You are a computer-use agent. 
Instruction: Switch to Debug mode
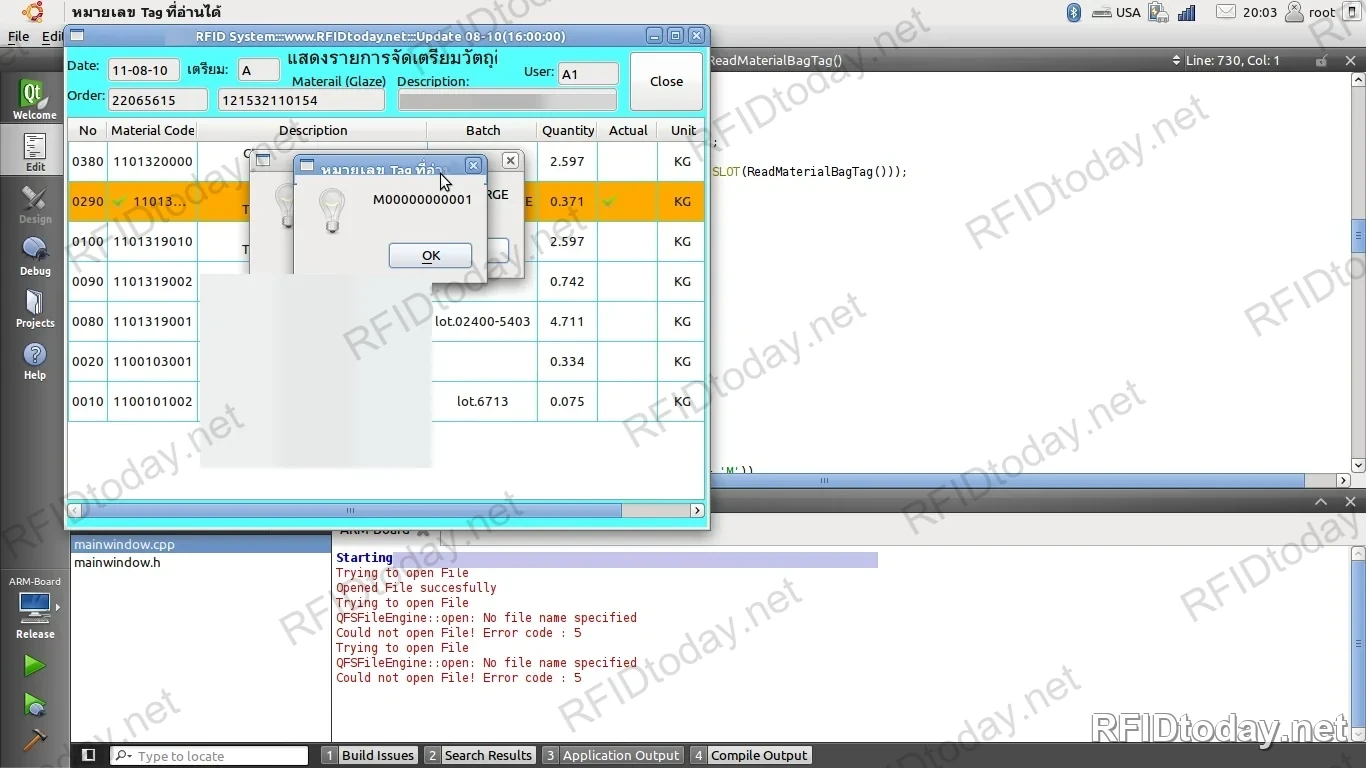34,256
